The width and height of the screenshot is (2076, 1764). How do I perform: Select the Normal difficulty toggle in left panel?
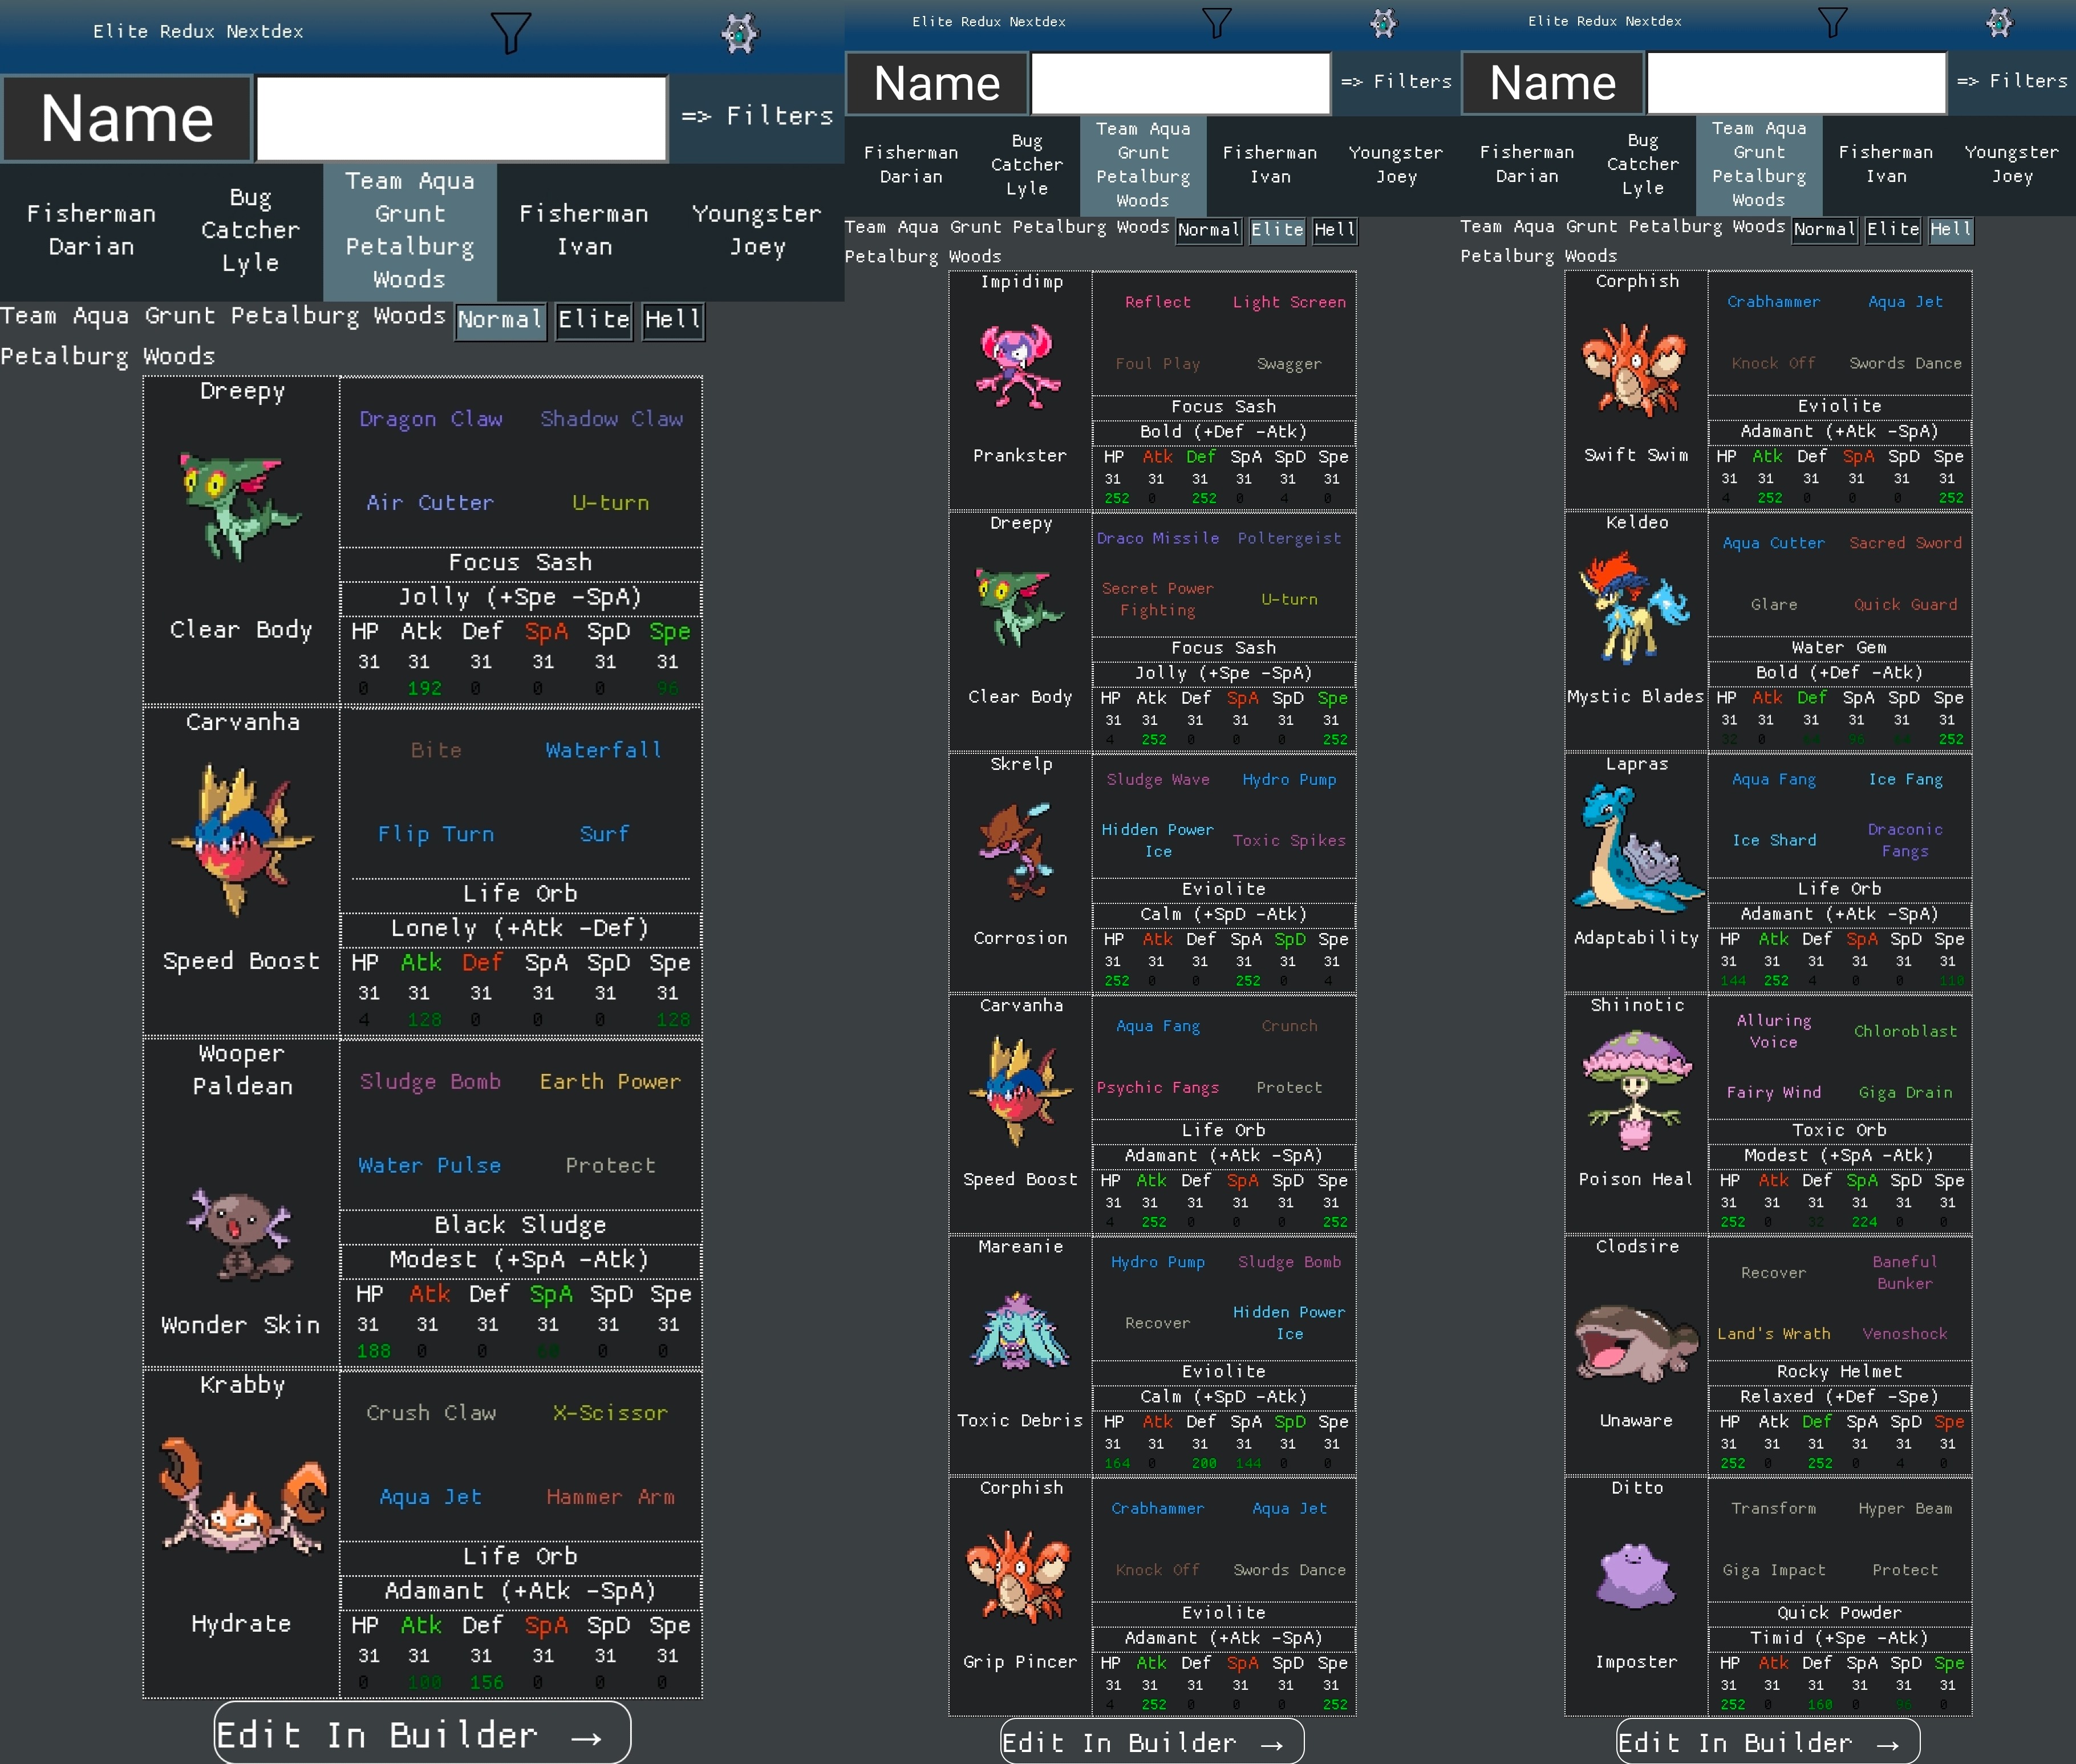[x=500, y=320]
